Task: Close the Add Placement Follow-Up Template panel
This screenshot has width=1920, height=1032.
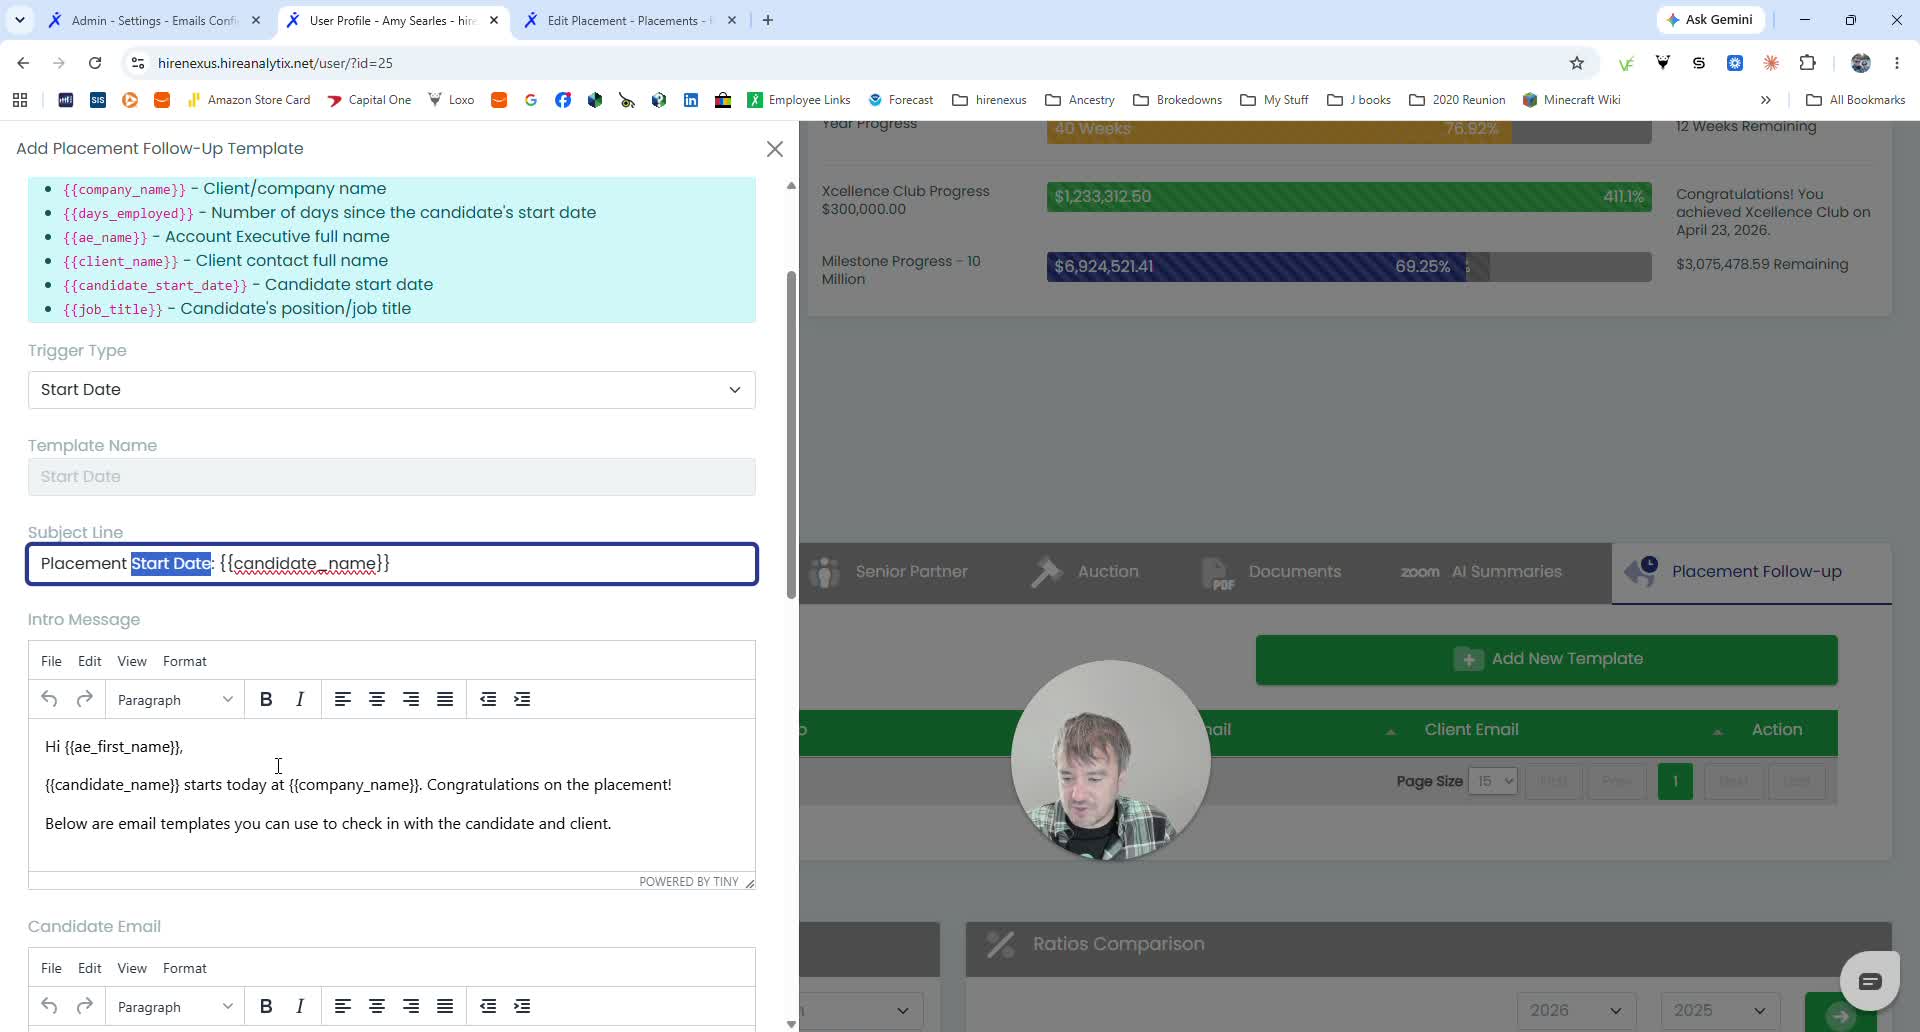Action: pyautogui.click(x=774, y=149)
